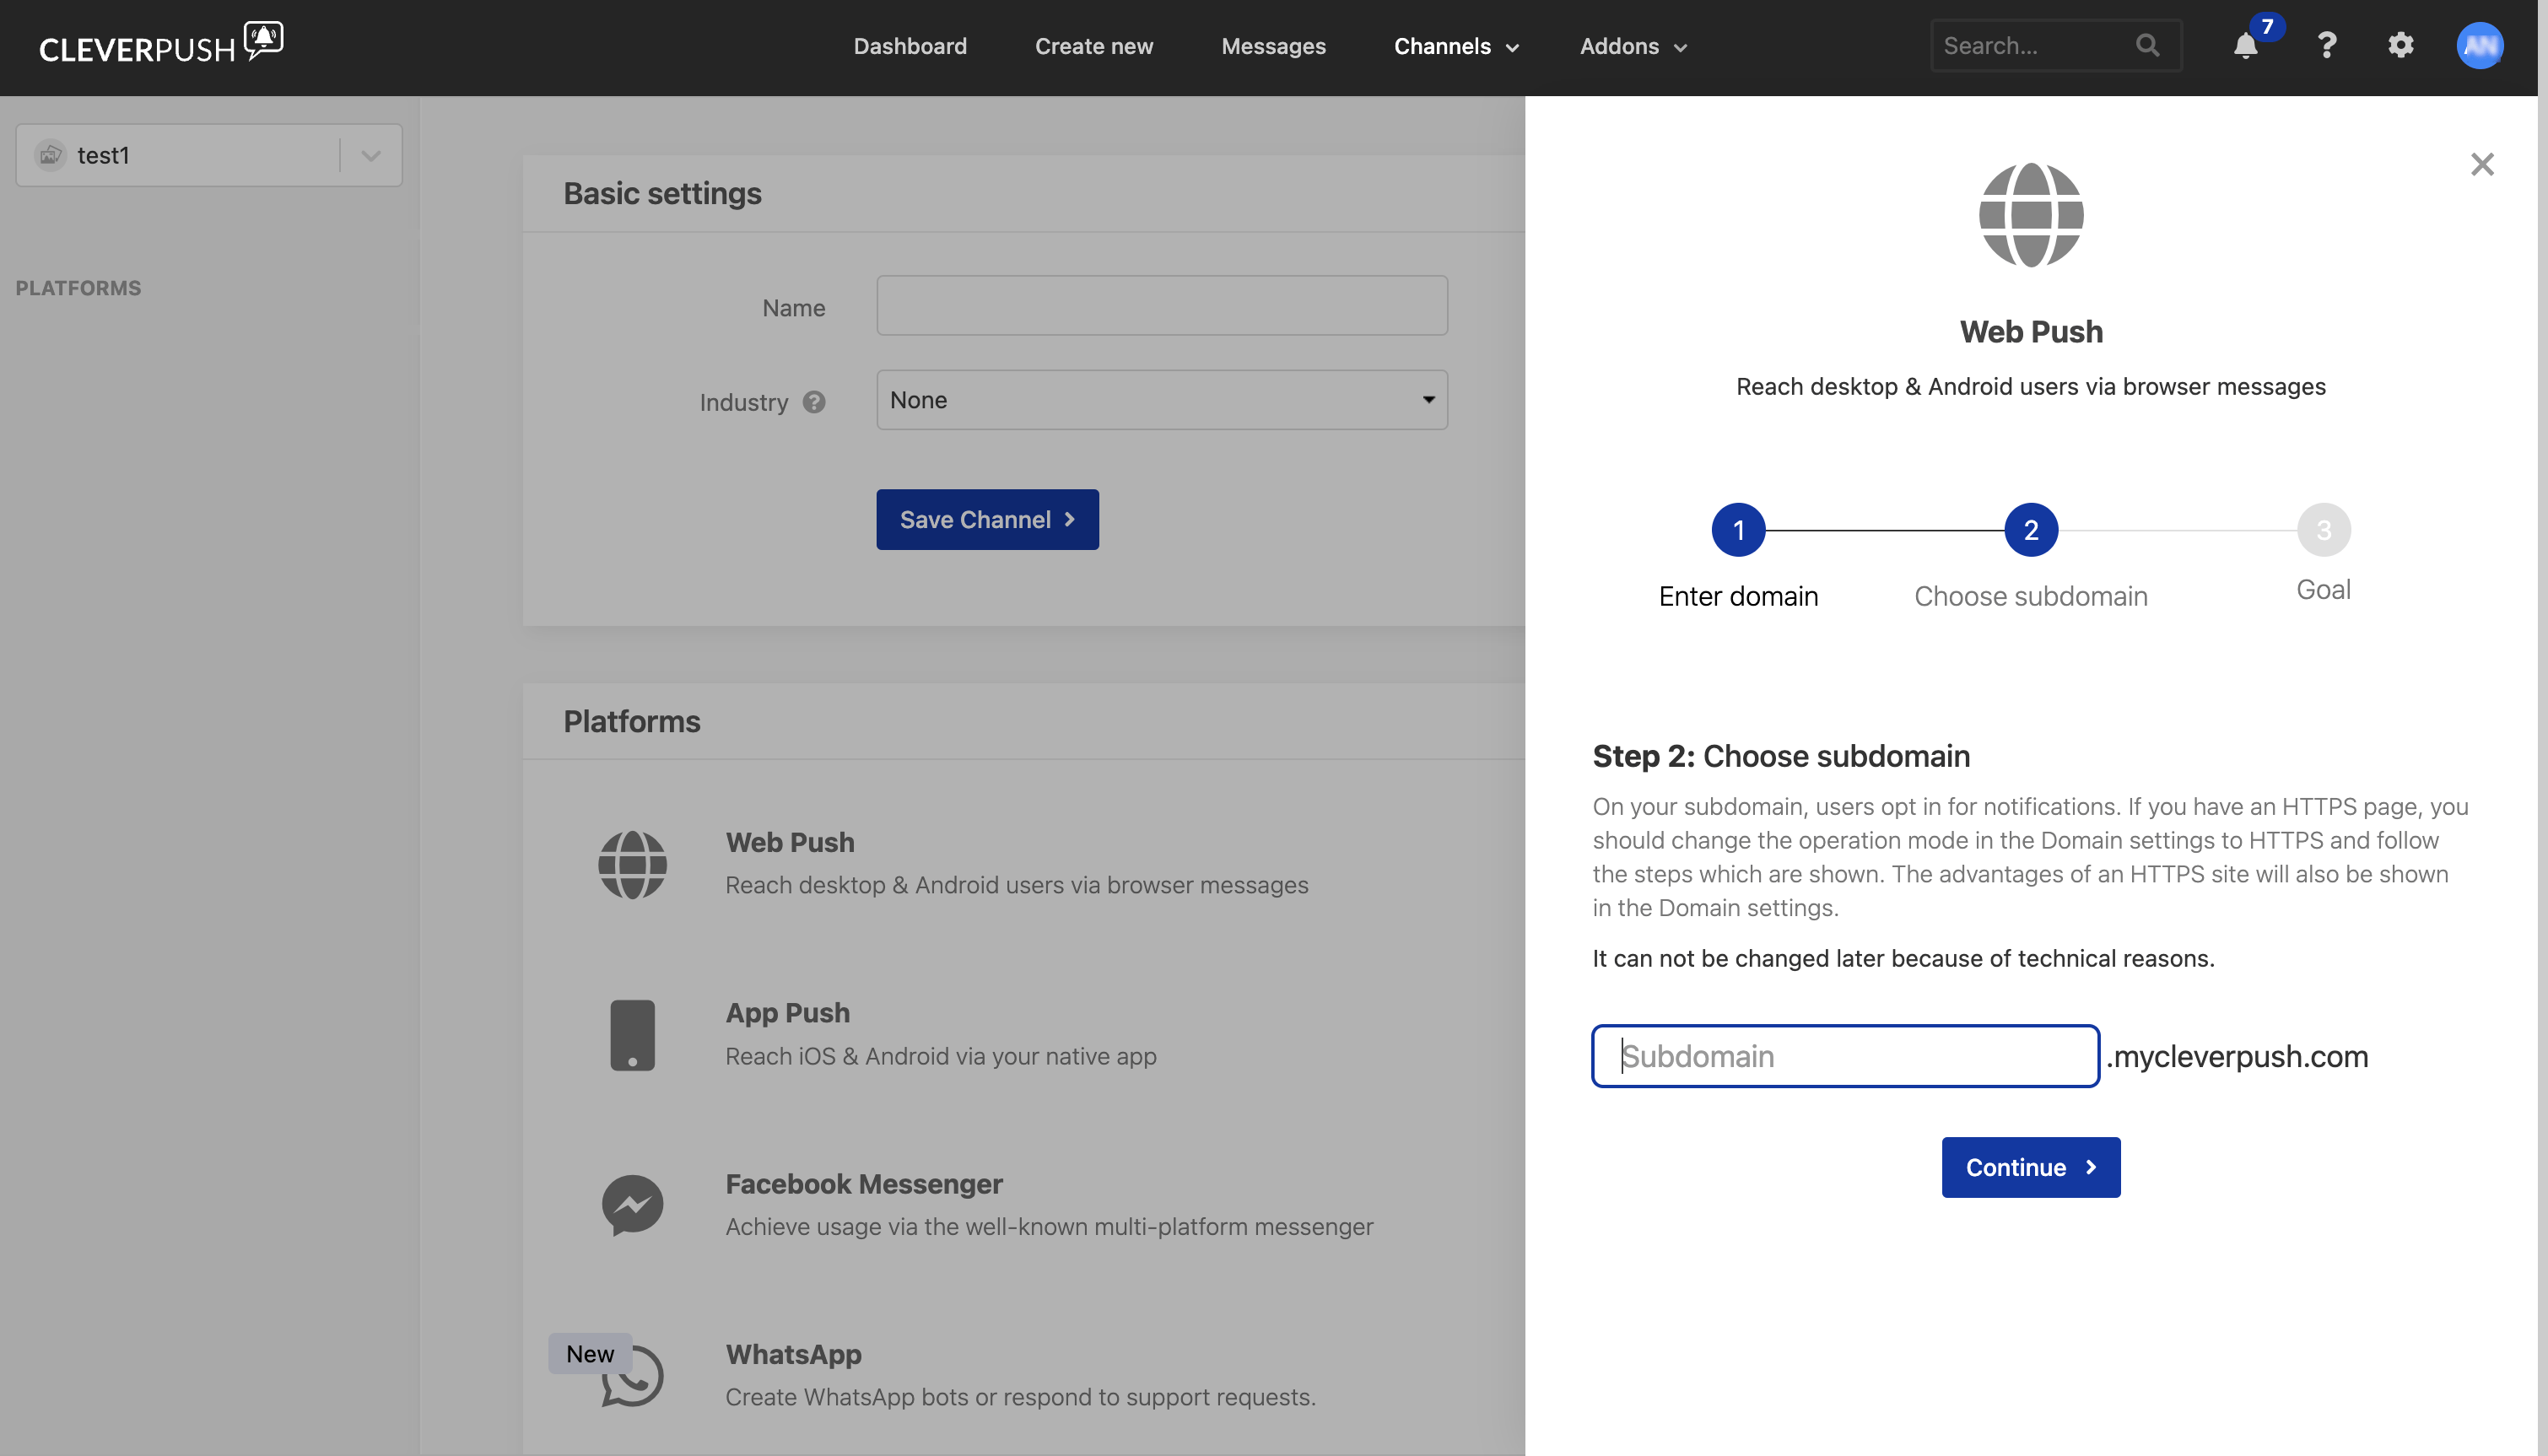The image size is (2548, 1456).
Task: Click 'Reach iOS & Android via your native app'
Action: tap(941, 1056)
